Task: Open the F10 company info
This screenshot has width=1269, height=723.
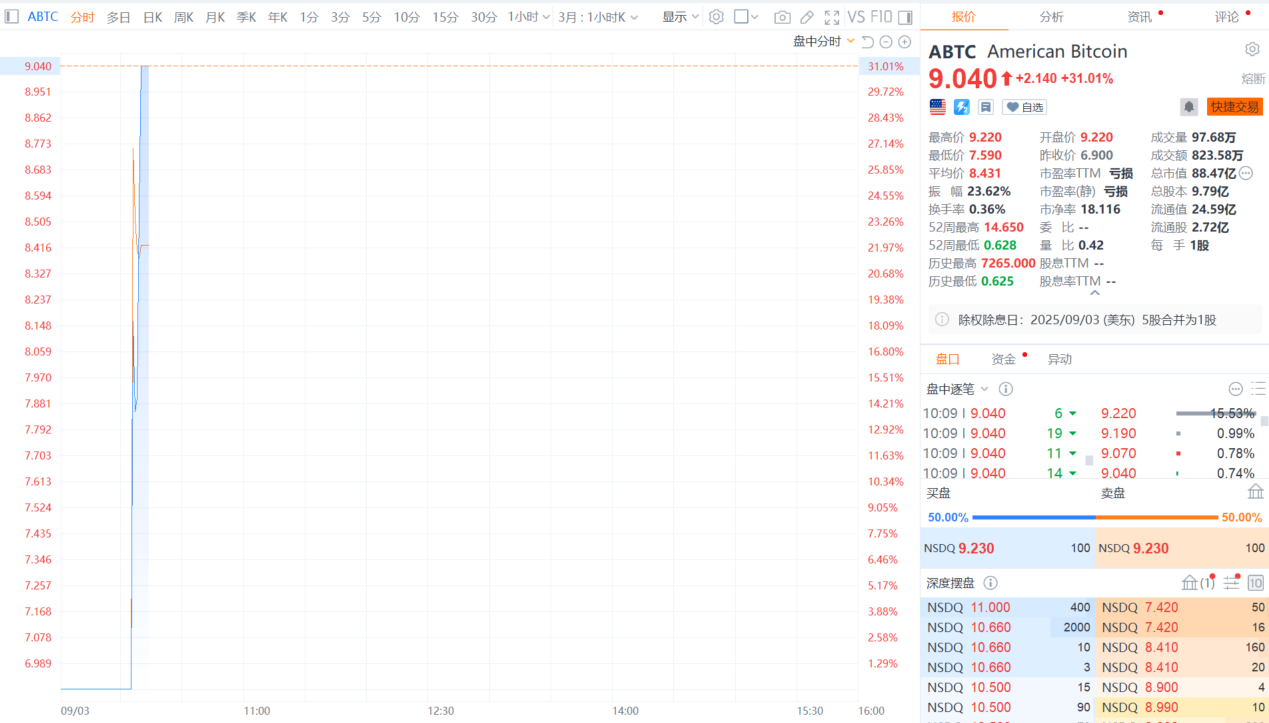Action: coord(881,17)
